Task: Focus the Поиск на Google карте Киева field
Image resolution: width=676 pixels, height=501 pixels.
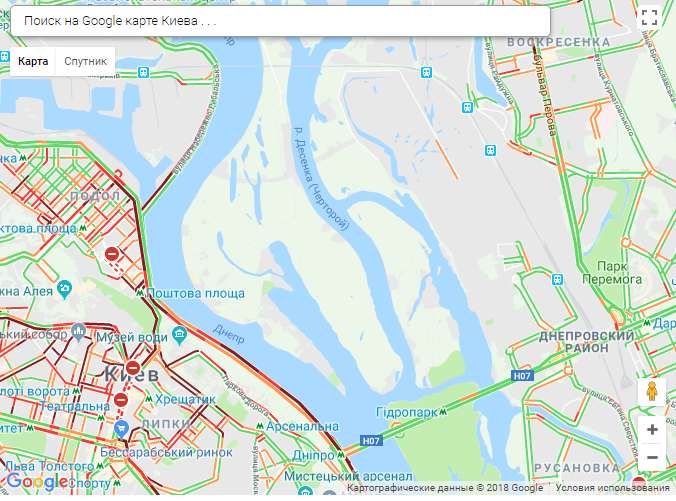Action: [280, 21]
